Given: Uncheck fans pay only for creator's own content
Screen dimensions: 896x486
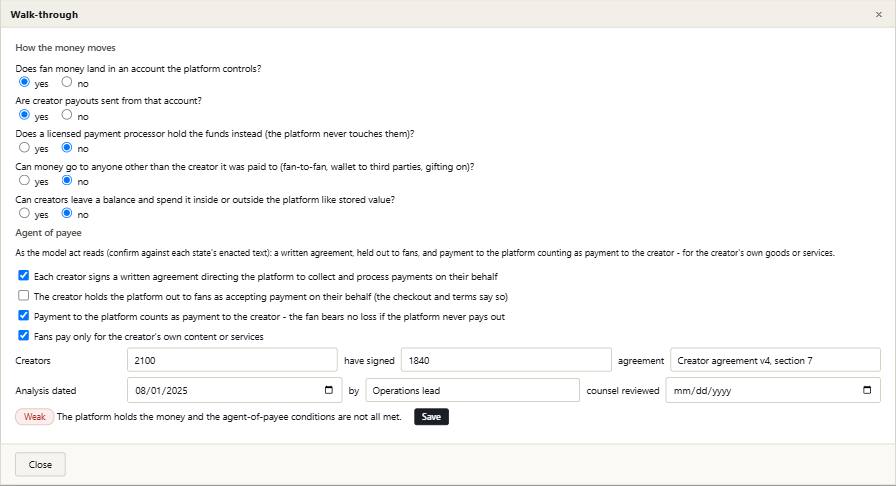Looking at the screenshot, I should pyautogui.click(x=23, y=336).
